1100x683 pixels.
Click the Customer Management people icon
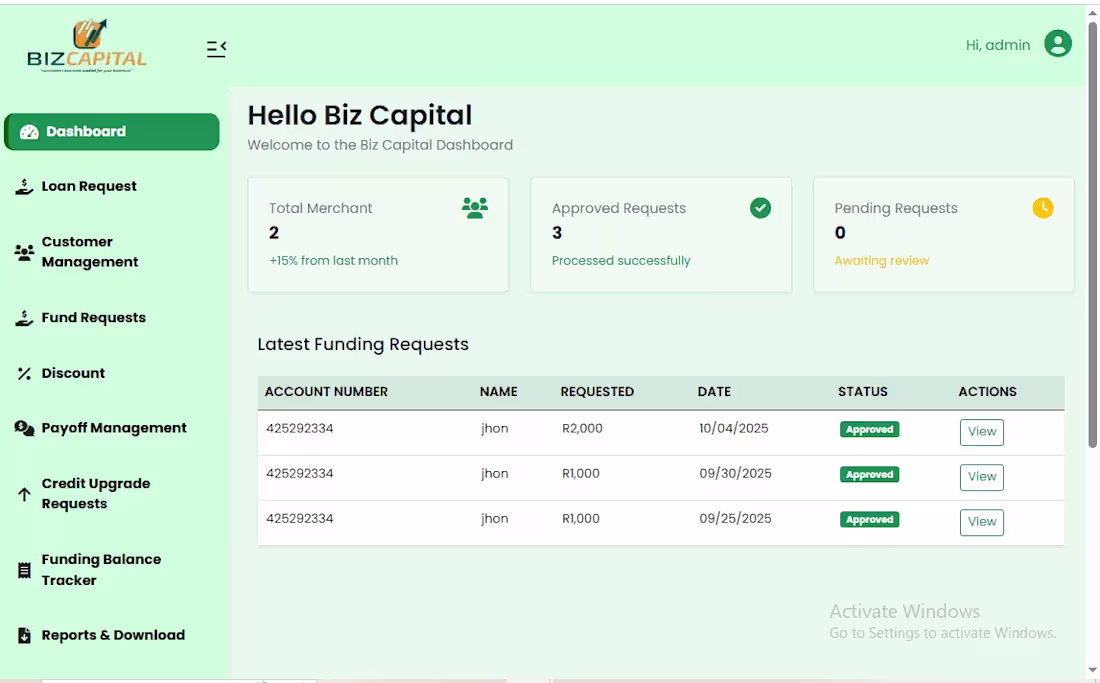[22, 251]
